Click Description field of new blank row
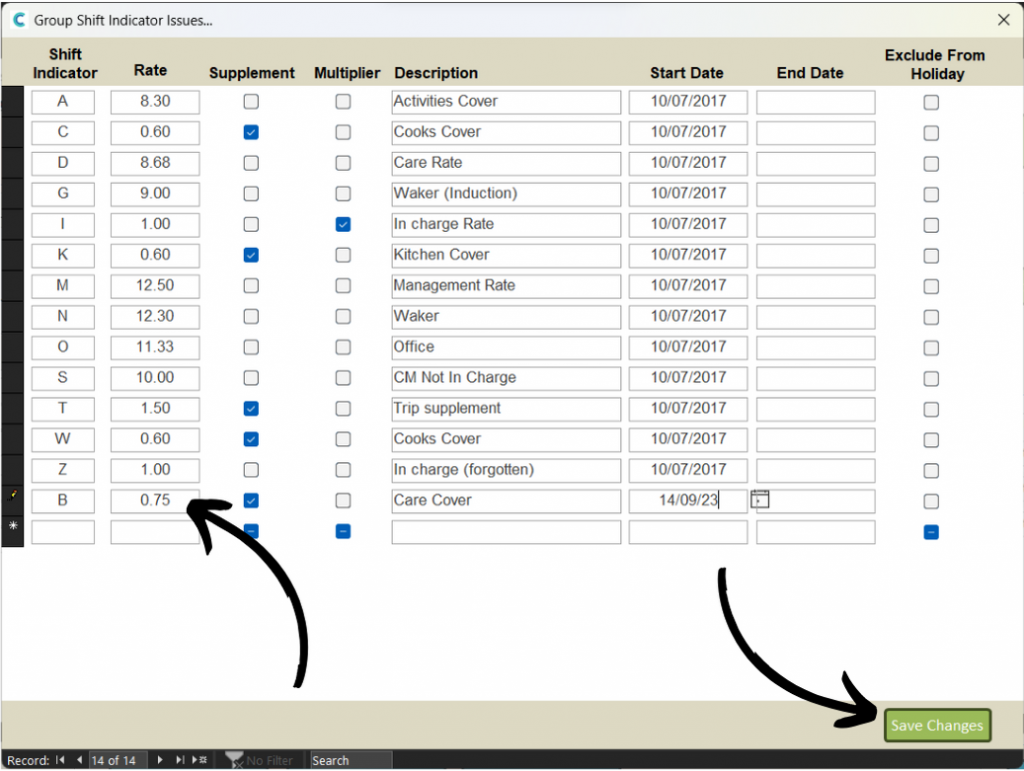This screenshot has height=771, width=1024. pos(506,532)
